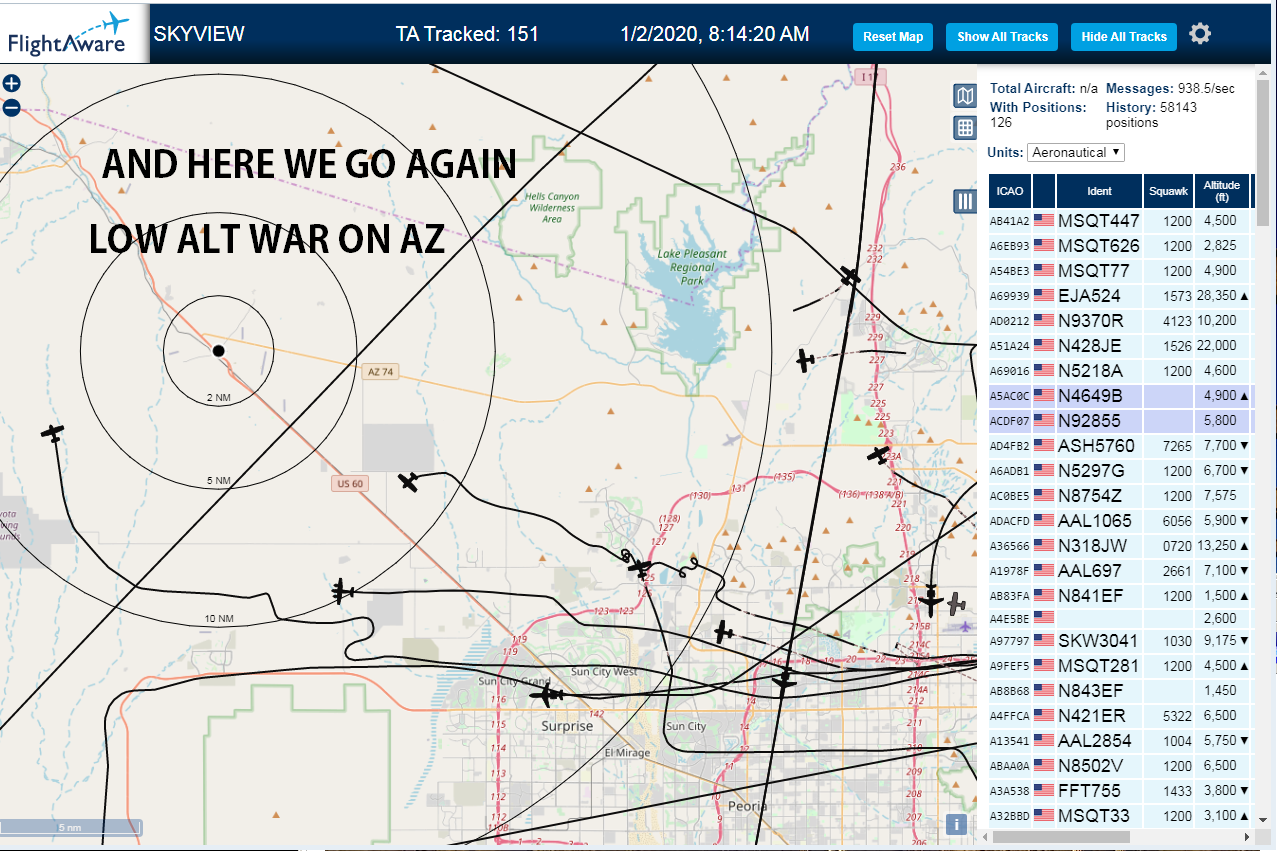Toggle the grid overlay icon

tap(964, 127)
